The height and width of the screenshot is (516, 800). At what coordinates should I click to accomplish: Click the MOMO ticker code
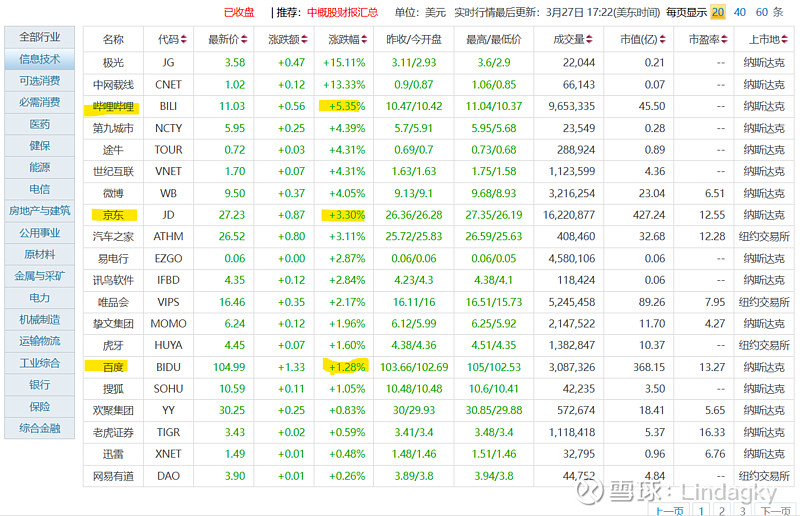click(x=168, y=324)
